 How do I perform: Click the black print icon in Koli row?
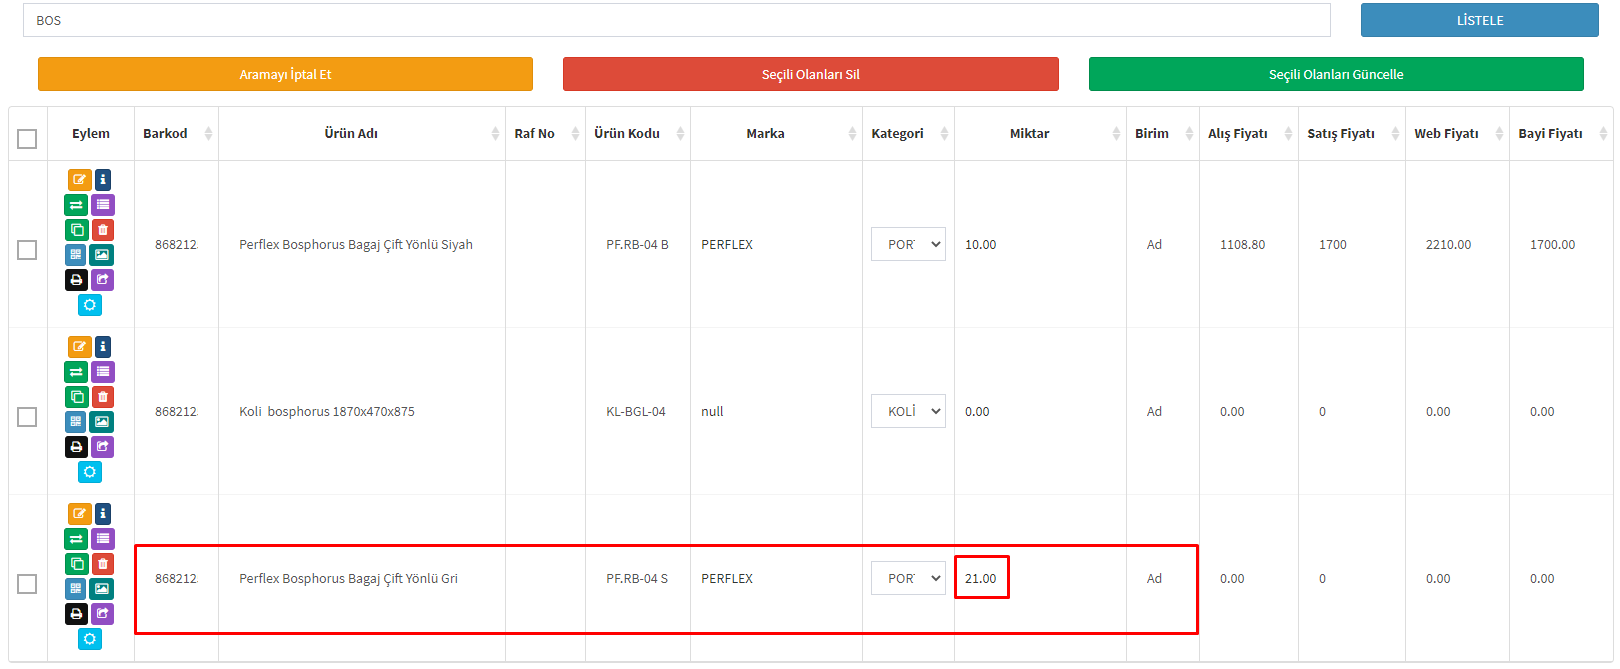[76, 447]
